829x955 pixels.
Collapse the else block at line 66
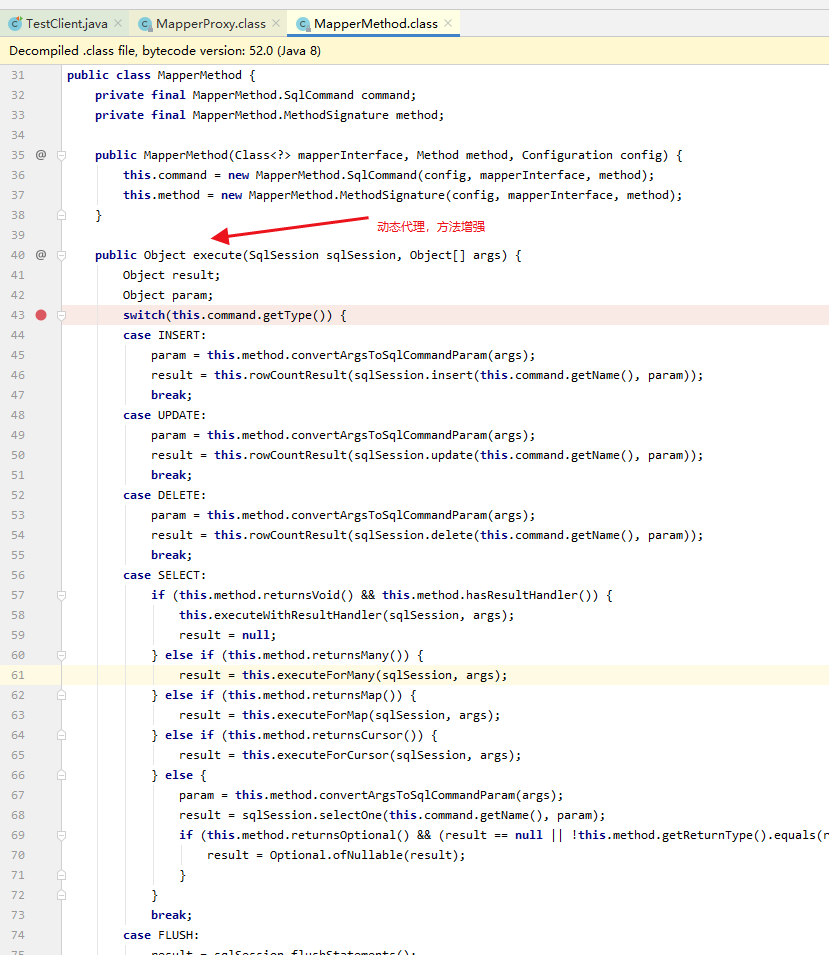tap(60, 774)
